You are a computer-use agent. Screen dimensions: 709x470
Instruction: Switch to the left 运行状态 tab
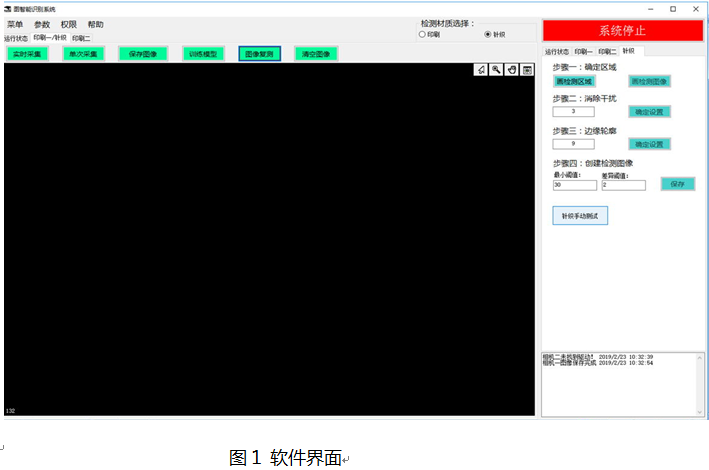coord(16,38)
